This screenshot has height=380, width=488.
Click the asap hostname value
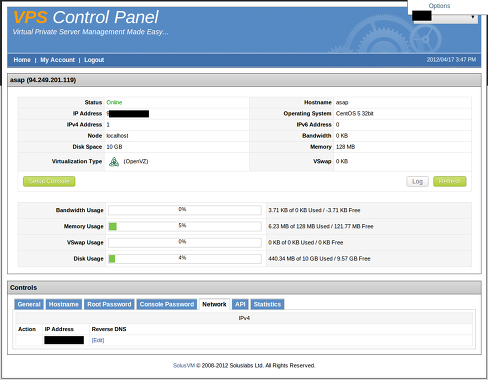(x=342, y=102)
